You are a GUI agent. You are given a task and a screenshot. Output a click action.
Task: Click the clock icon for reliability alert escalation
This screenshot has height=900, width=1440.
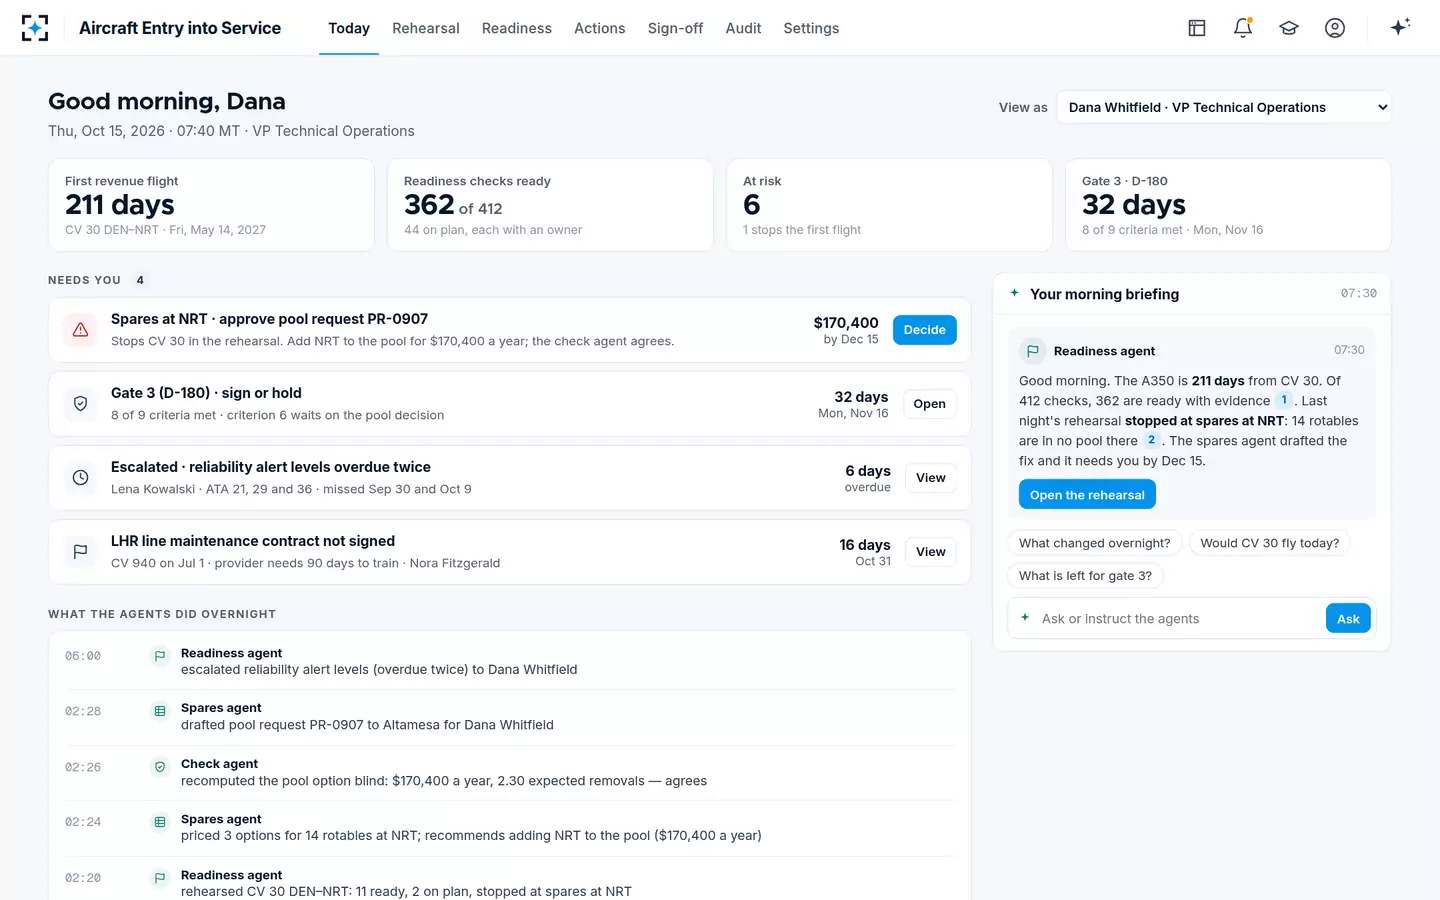[x=81, y=478]
